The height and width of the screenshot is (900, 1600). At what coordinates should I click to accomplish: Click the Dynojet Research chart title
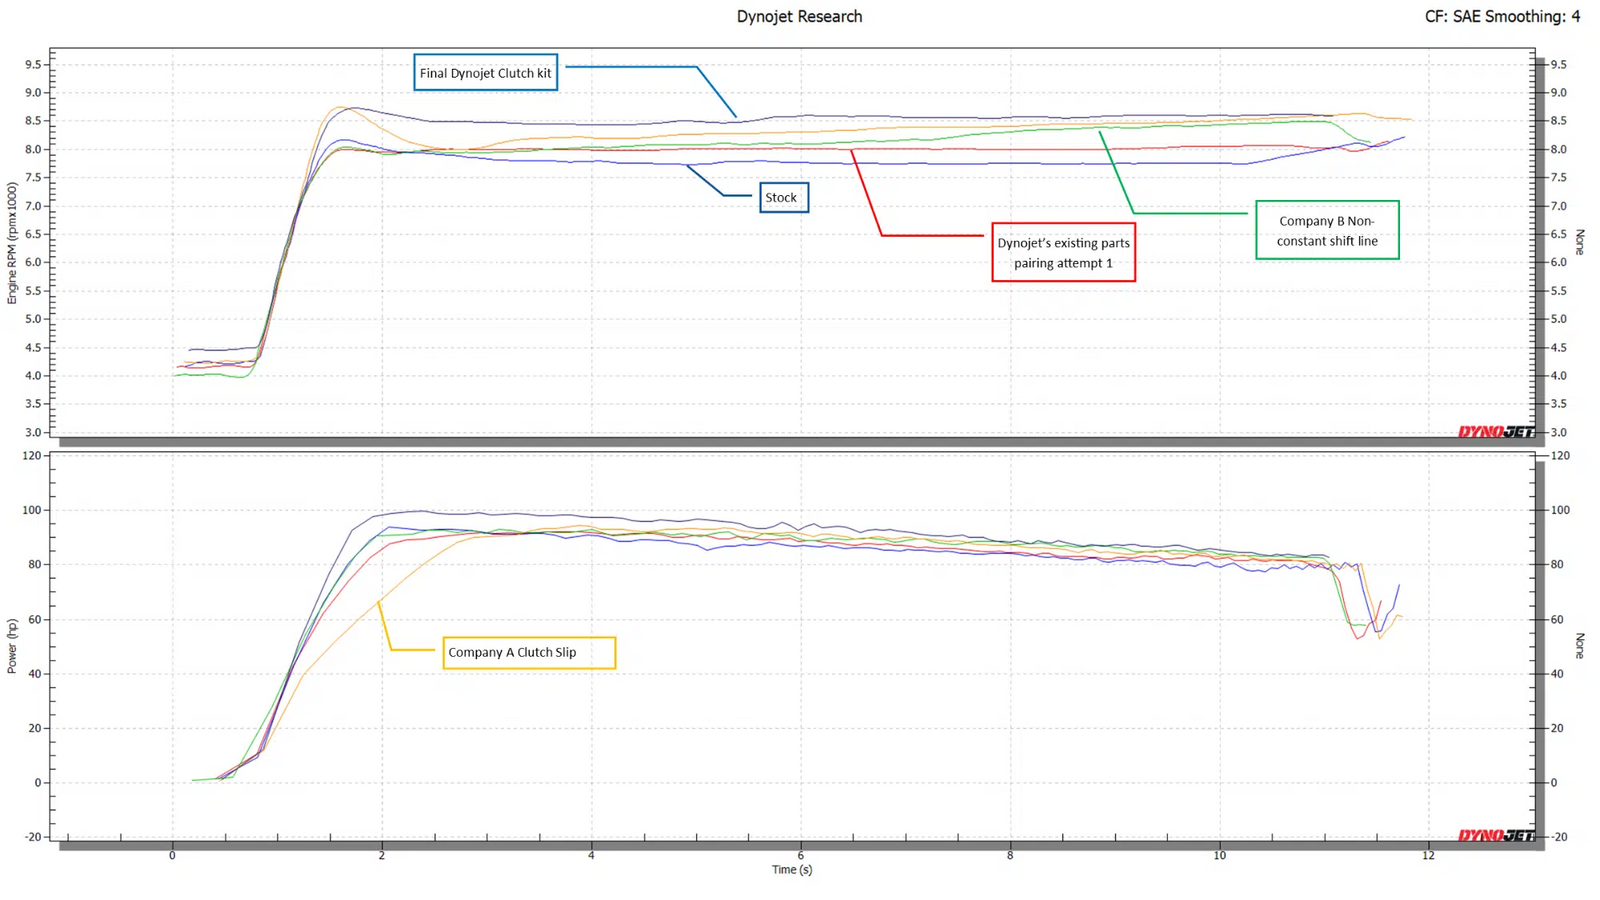[799, 17]
